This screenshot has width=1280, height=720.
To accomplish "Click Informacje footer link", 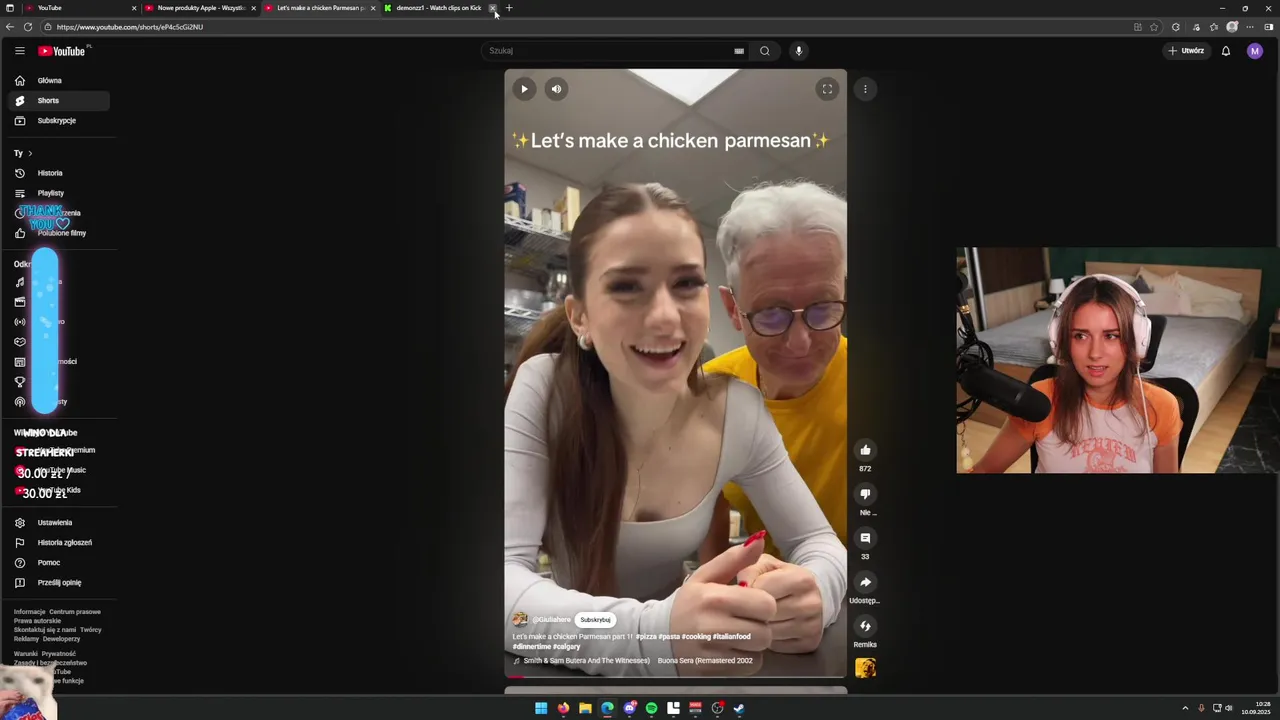I will point(30,612).
